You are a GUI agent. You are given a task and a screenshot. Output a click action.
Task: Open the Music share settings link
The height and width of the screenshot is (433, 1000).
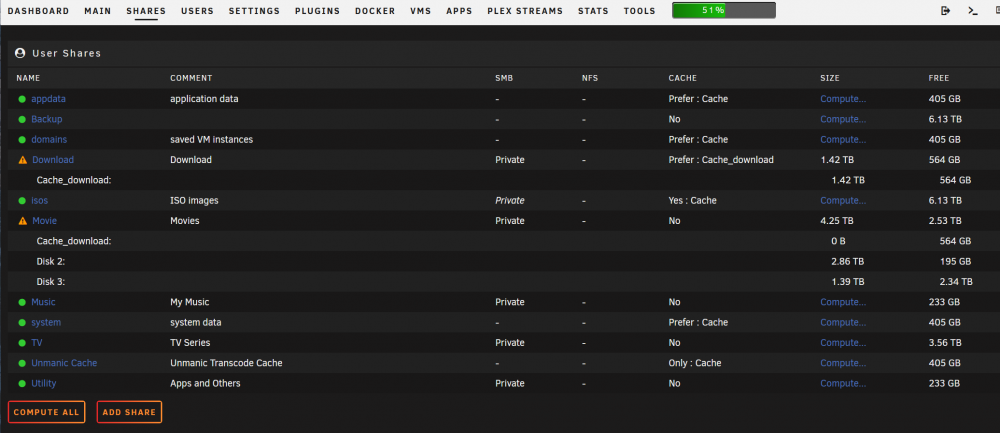[43, 302]
